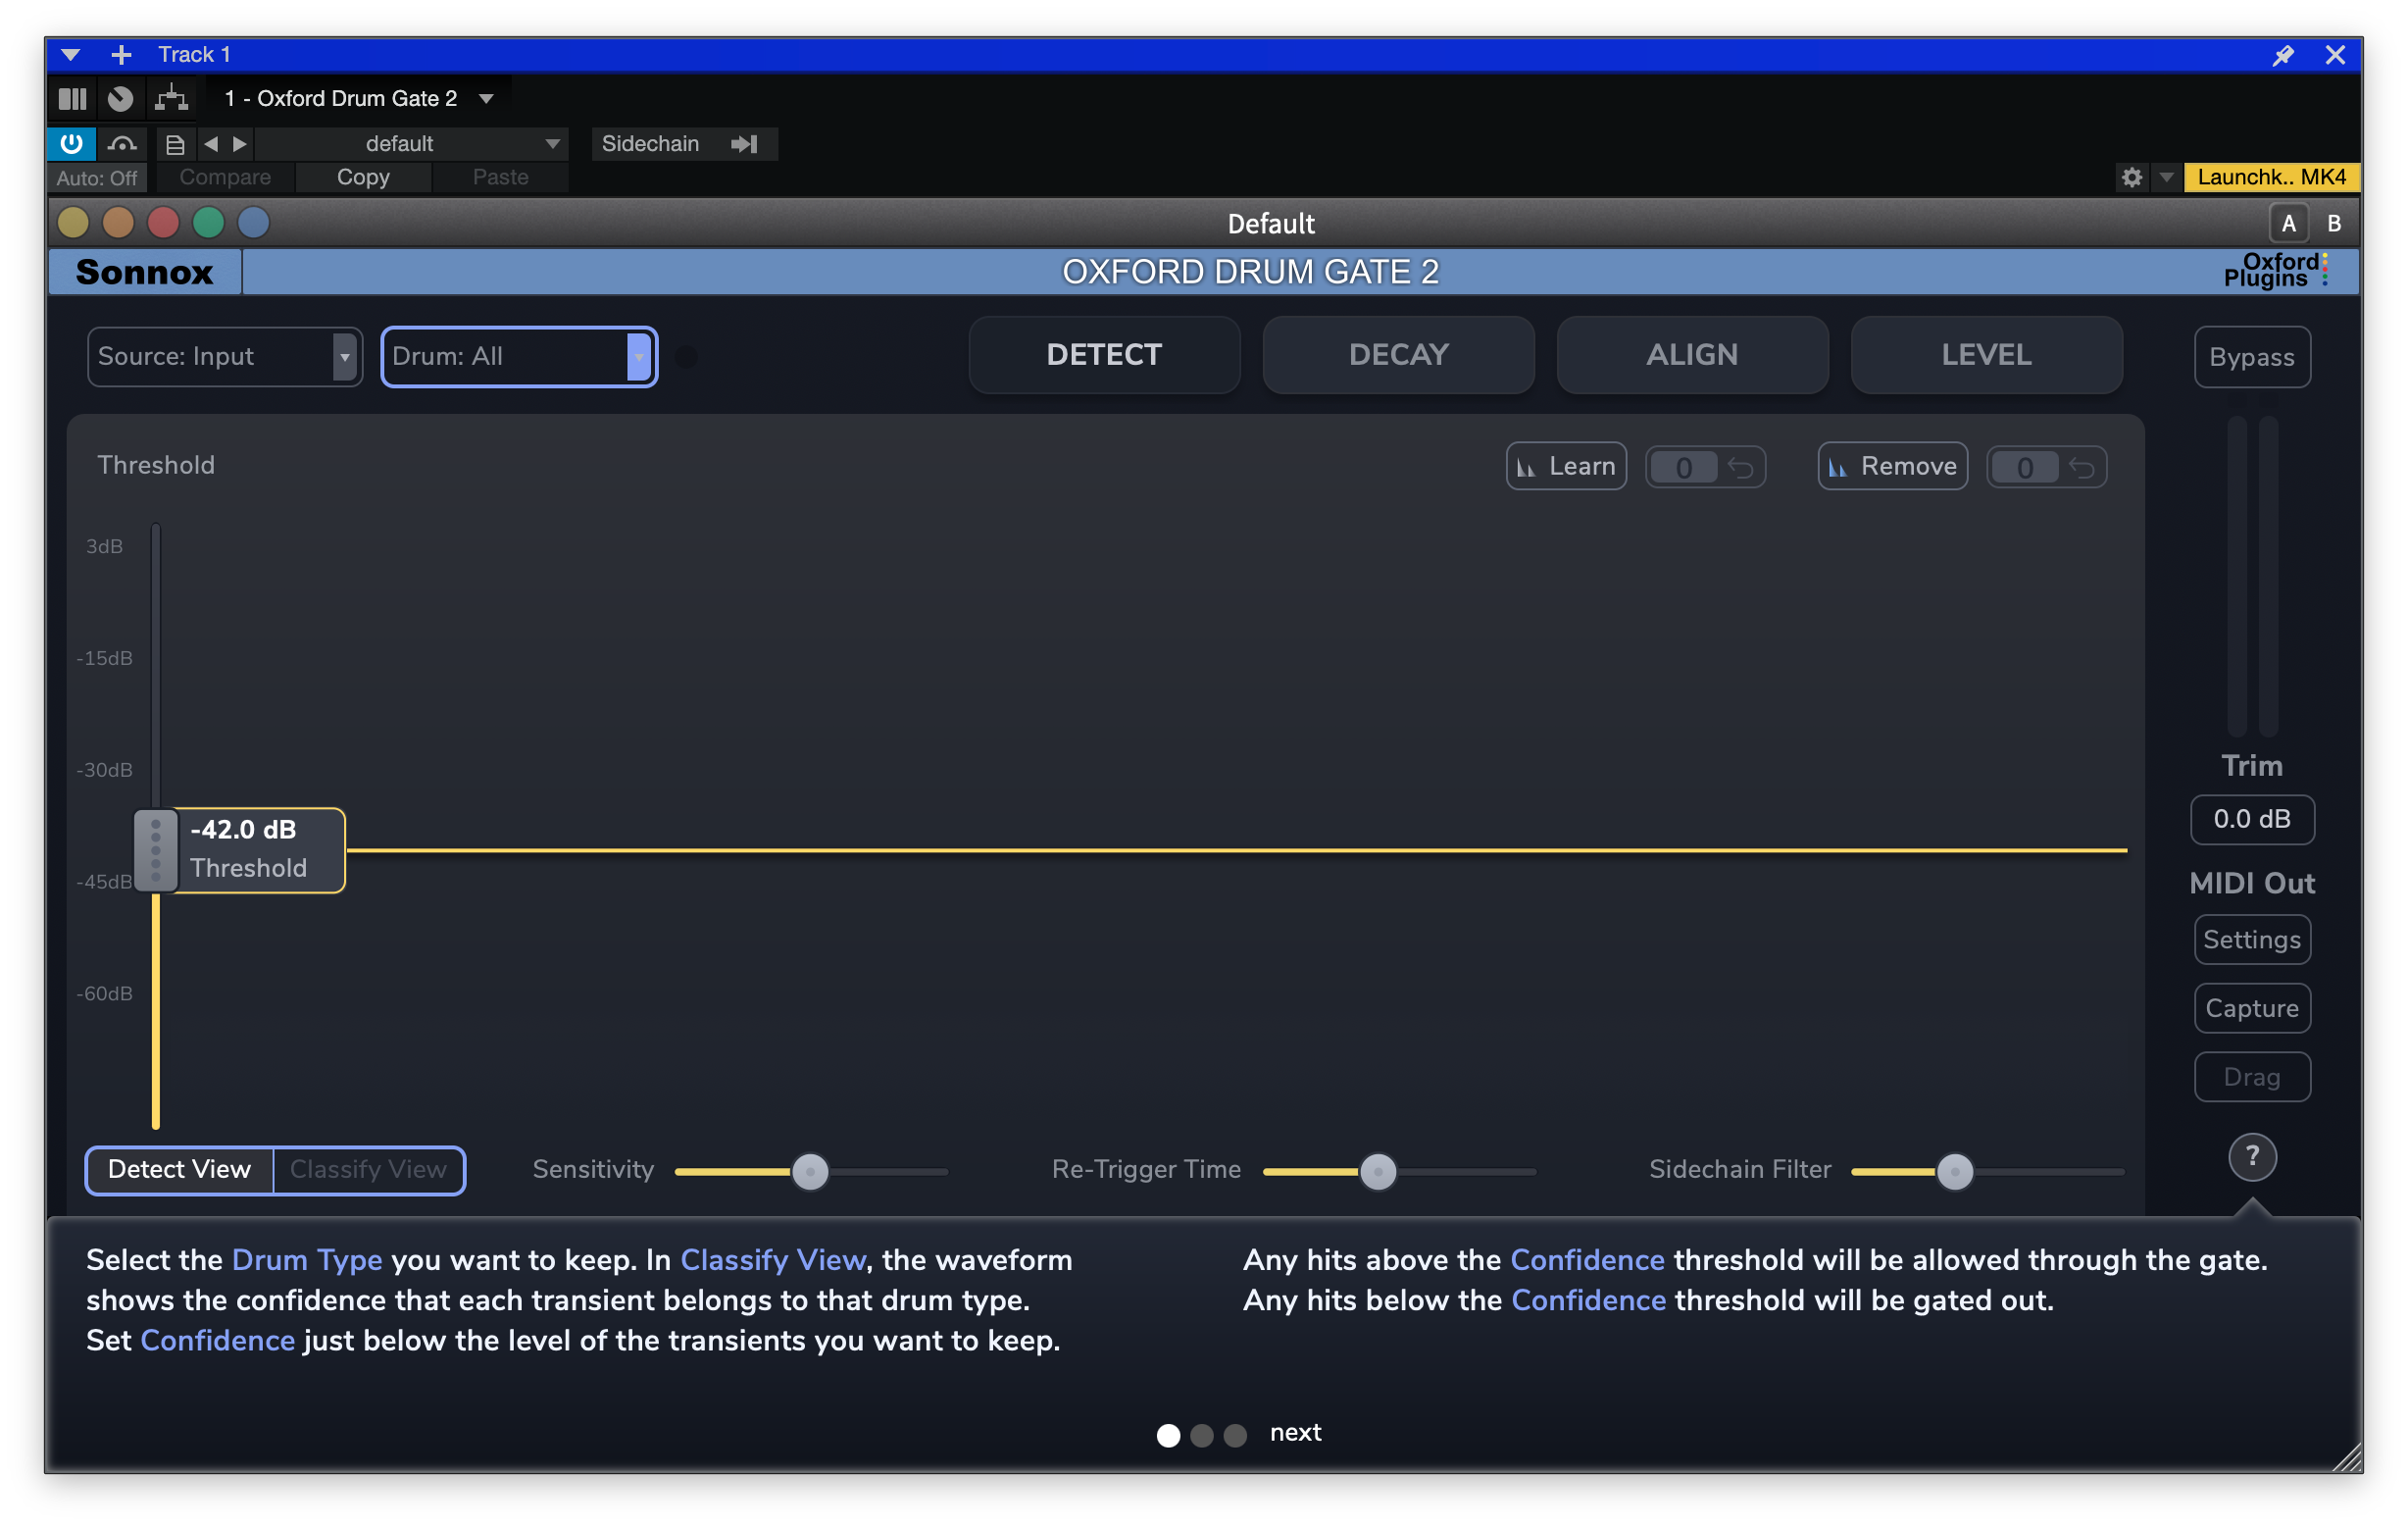Open the ALIGN tab
The image size is (2408, 1526).
pyautogui.click(x=1691, y=355)
